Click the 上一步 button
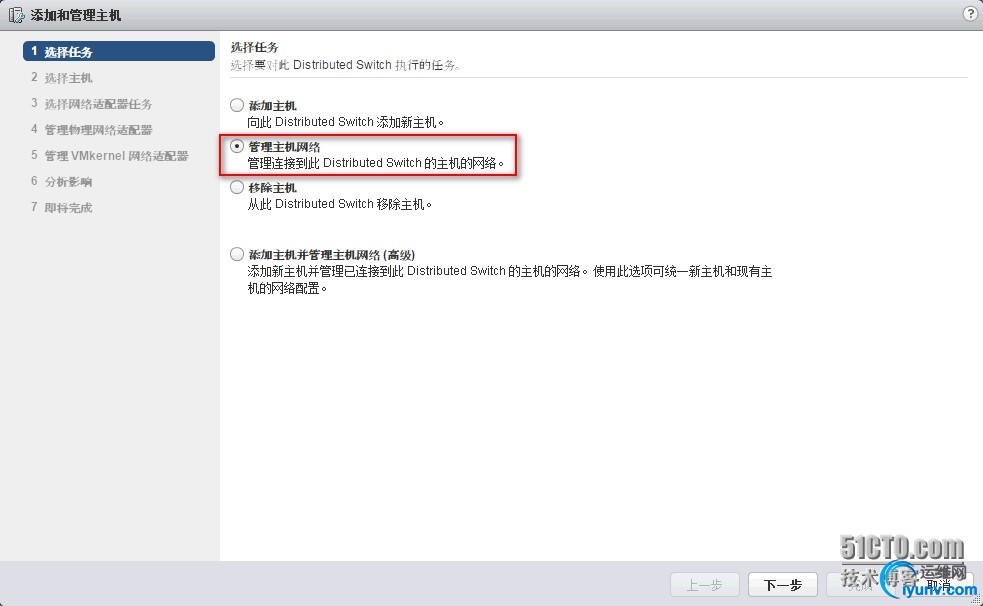This screenshot has height=606, width=983. coord(705,585)
